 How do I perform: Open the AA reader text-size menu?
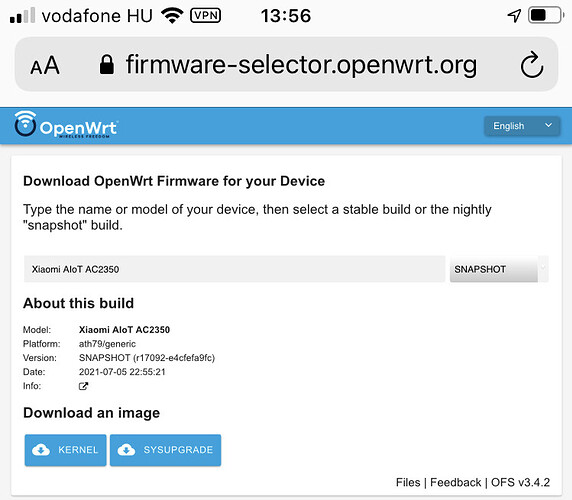coord(45,65)
